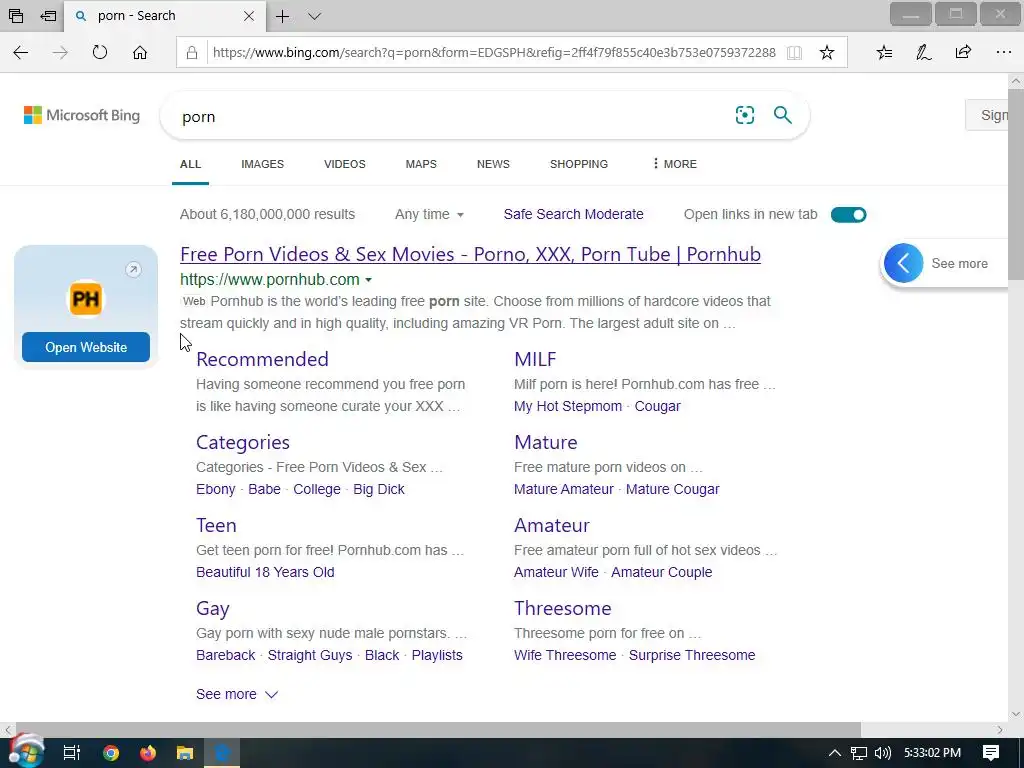
Task: Launch Chrome from the taskbar
Action: (111, 753)
